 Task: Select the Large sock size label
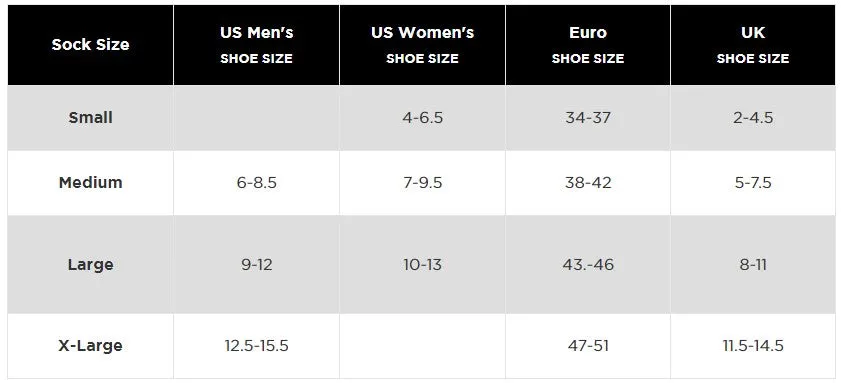tap(90, 264)
